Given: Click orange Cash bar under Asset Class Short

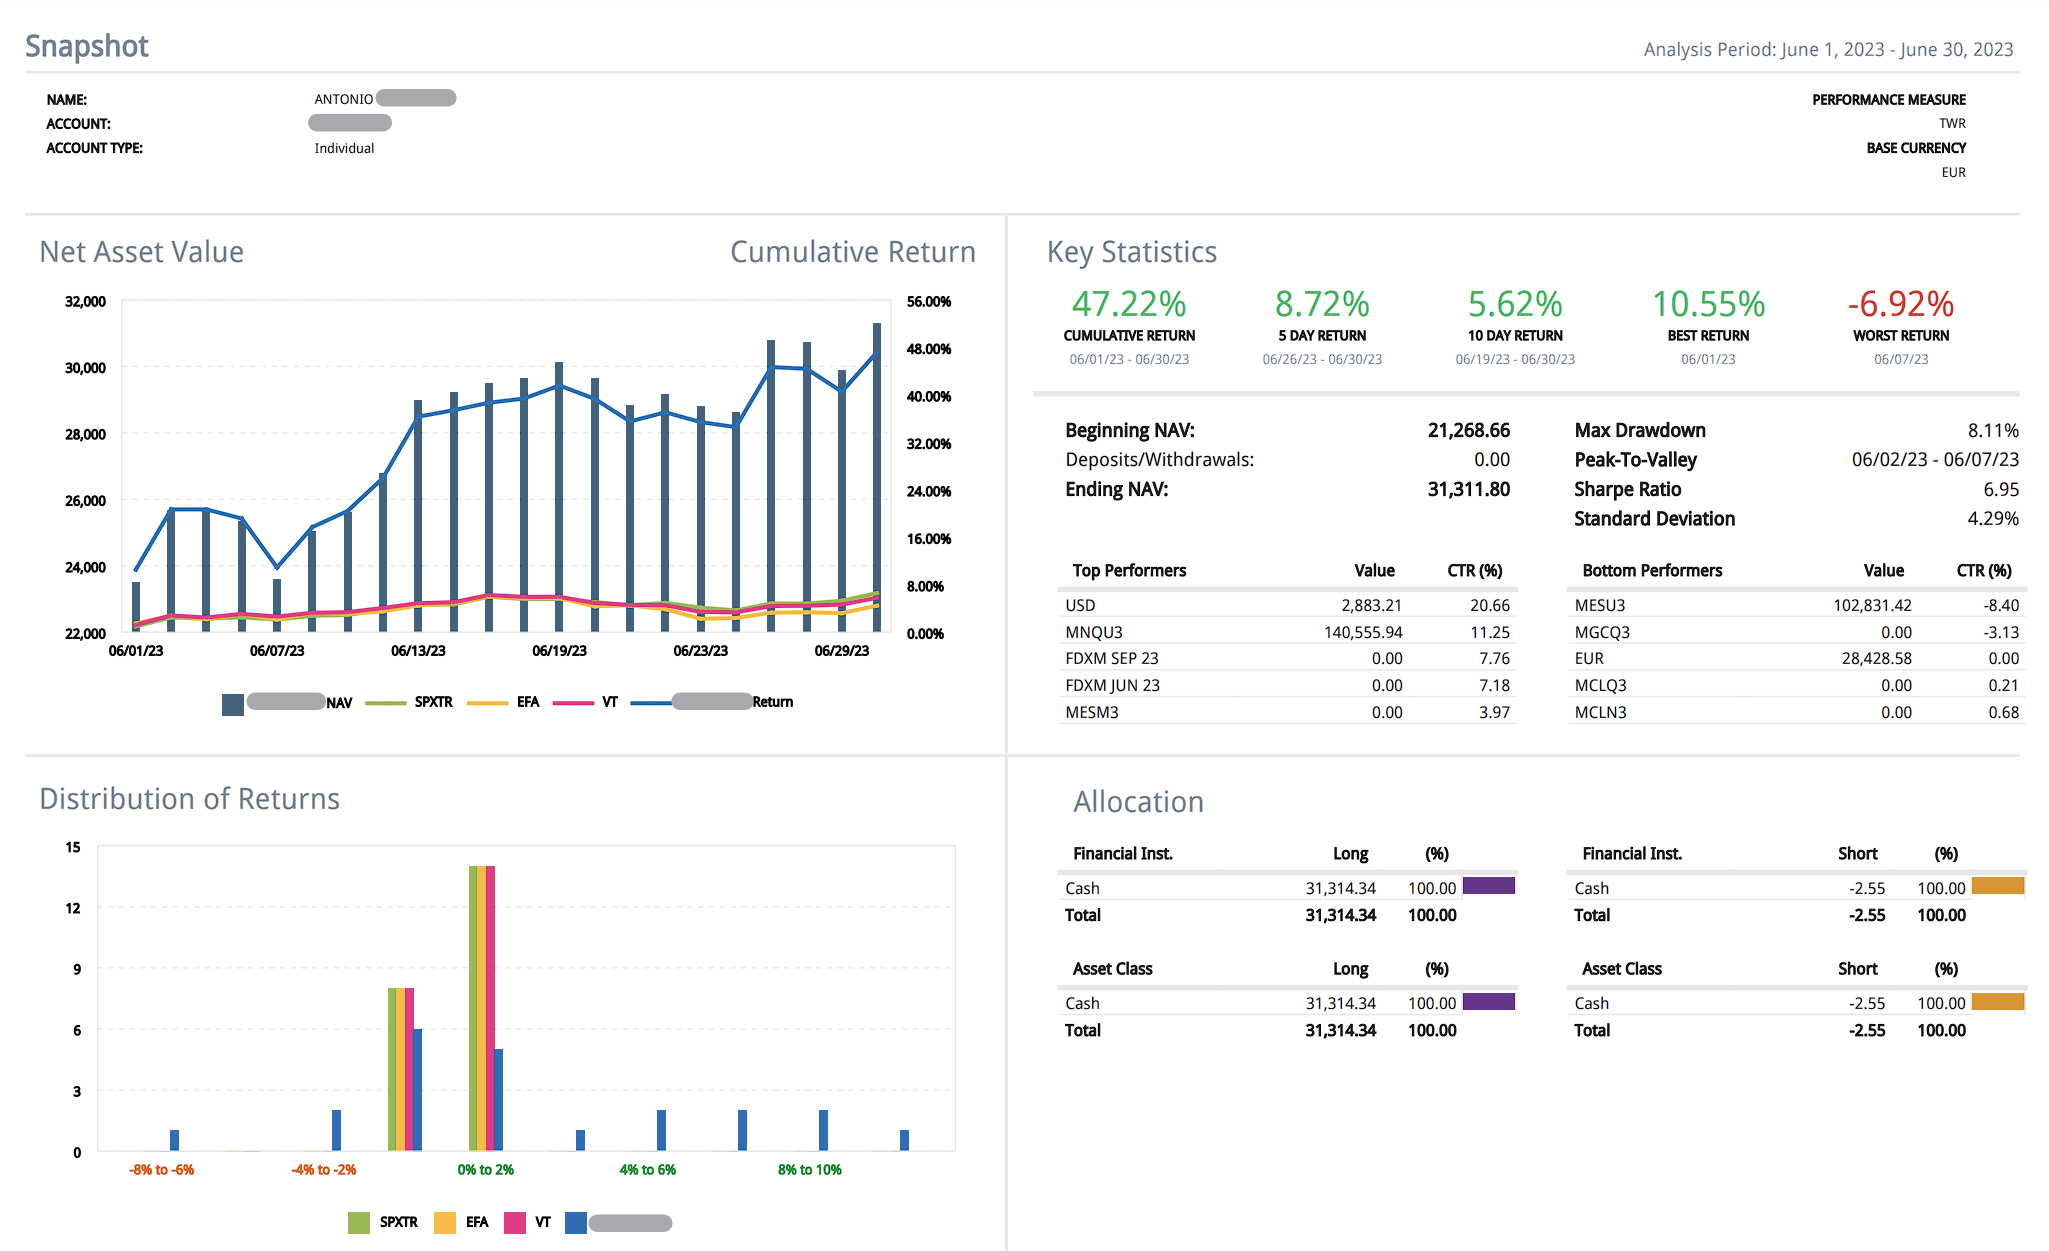Looking at the screenshot, I should [1997, 1001].
